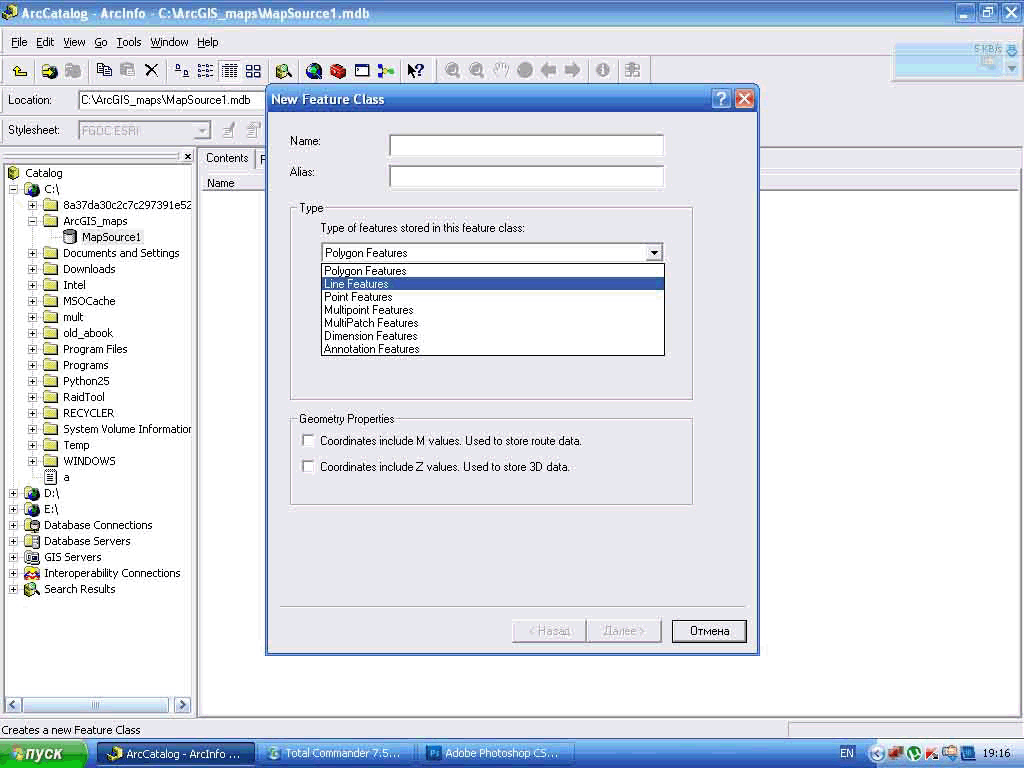Expand the Documents and Settings folder
Image resolution: width=1024 pixels, height=768 pixels.
[x=32, y=253]
